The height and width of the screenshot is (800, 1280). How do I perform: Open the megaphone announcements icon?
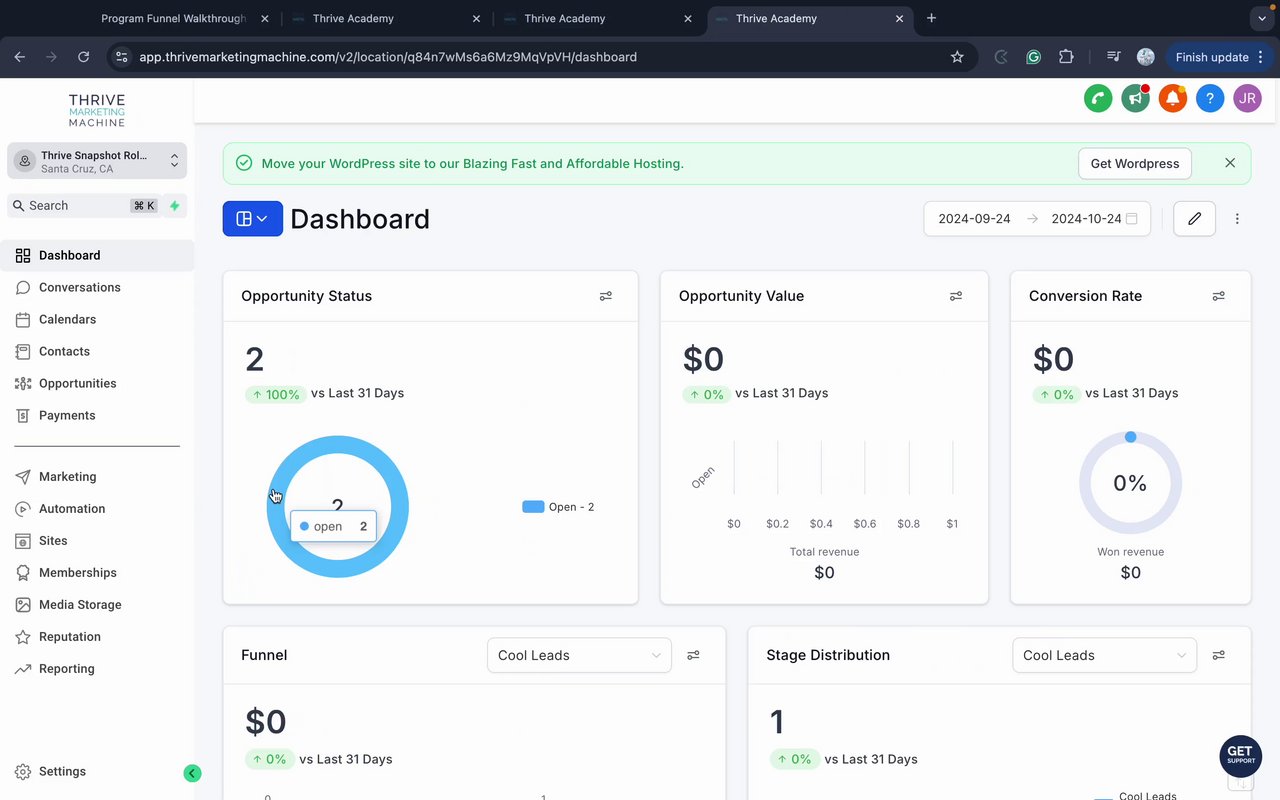pyautogui.click(x=1135, y=98)
